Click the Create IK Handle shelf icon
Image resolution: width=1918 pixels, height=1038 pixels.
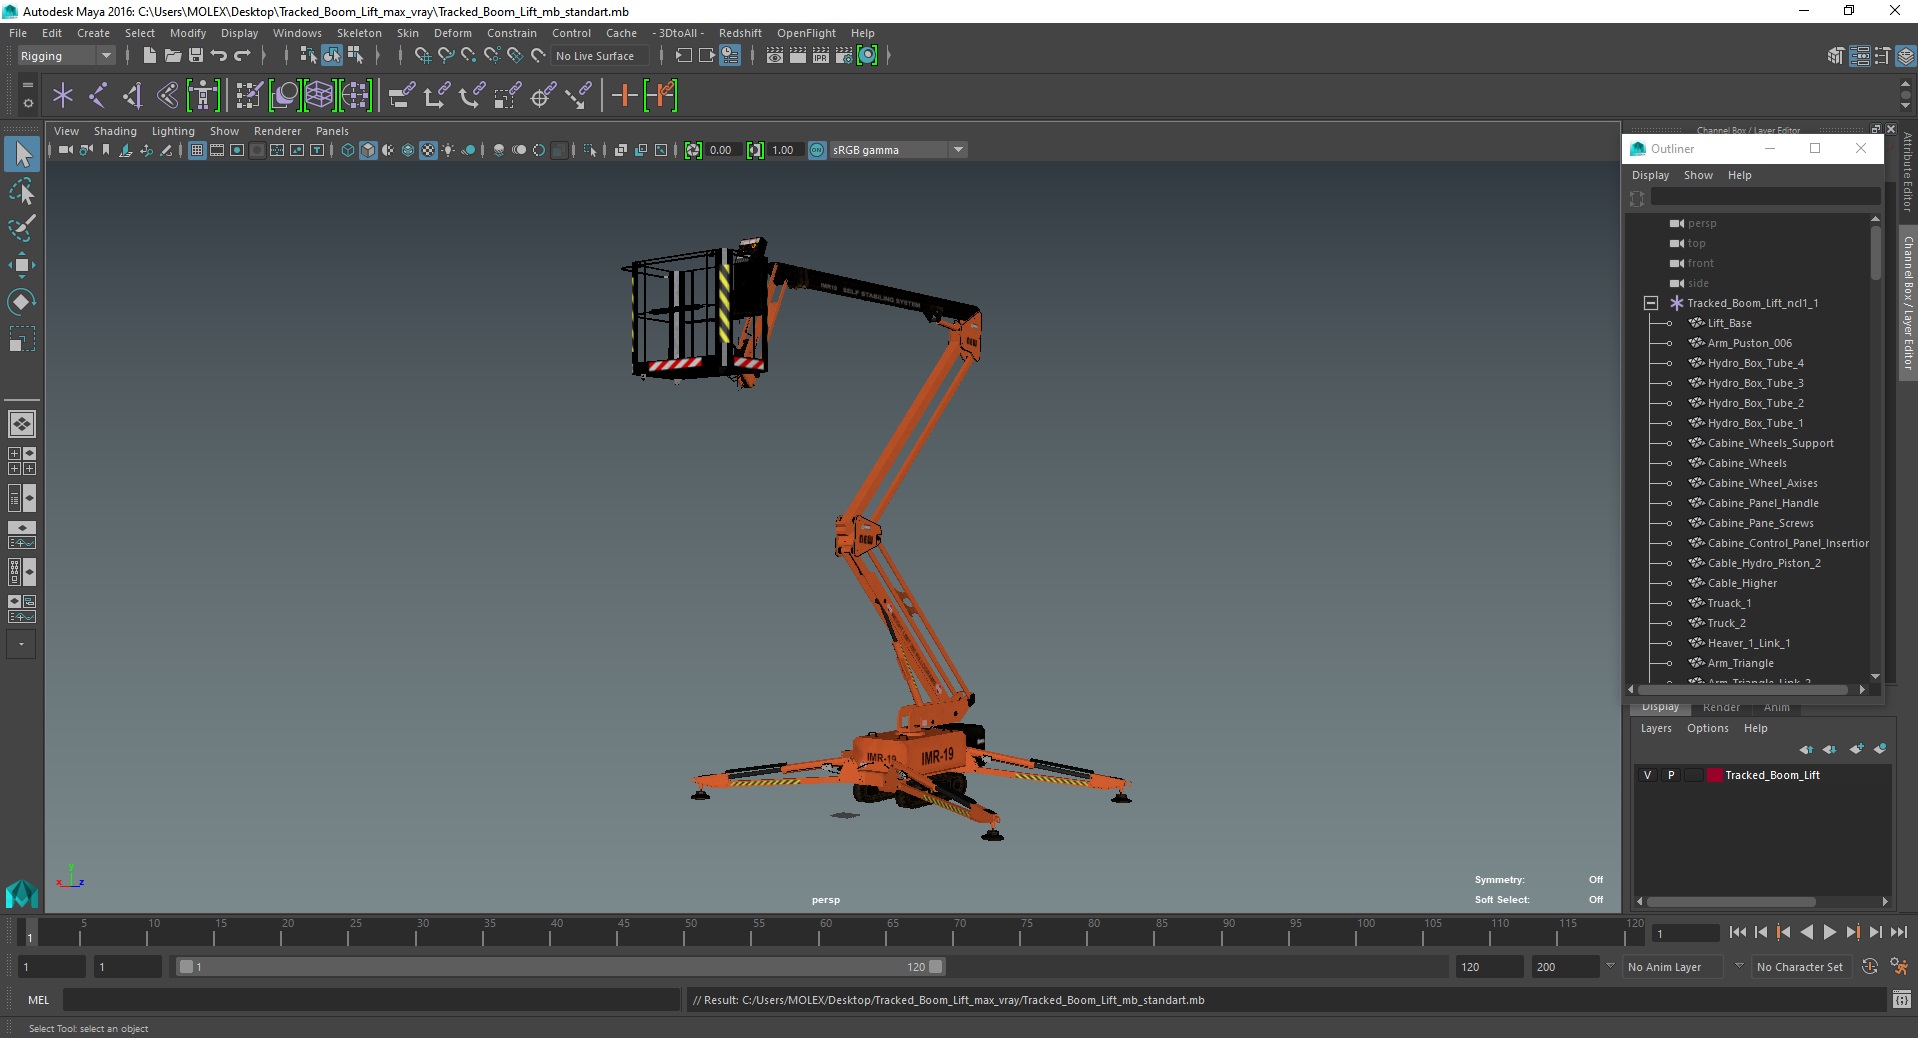click(x=133, y=96)
